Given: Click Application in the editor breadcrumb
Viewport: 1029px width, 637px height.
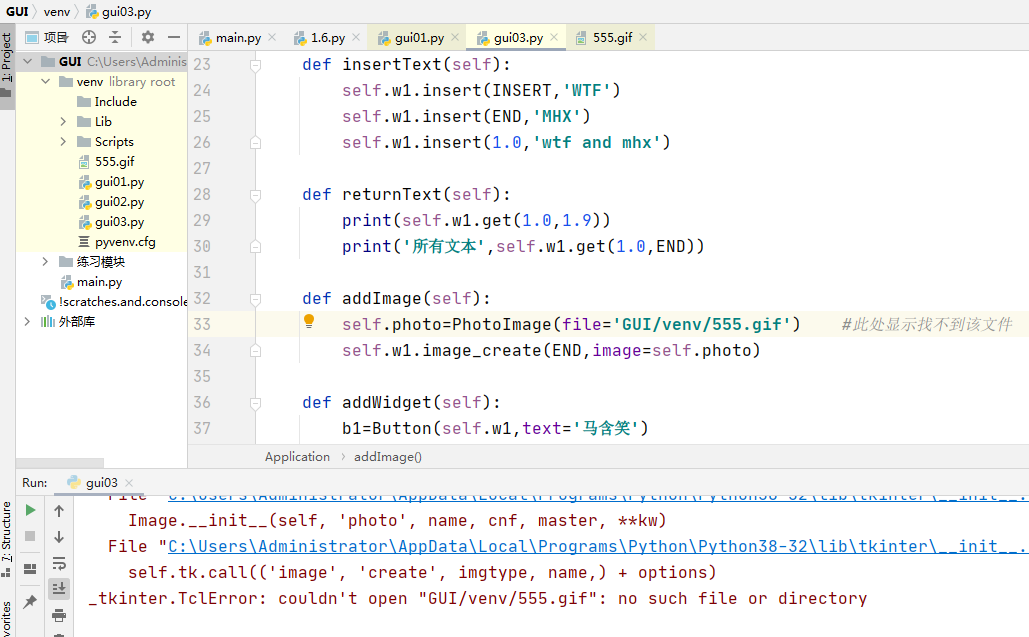Looking at the screenshot, I should point(297,457).
